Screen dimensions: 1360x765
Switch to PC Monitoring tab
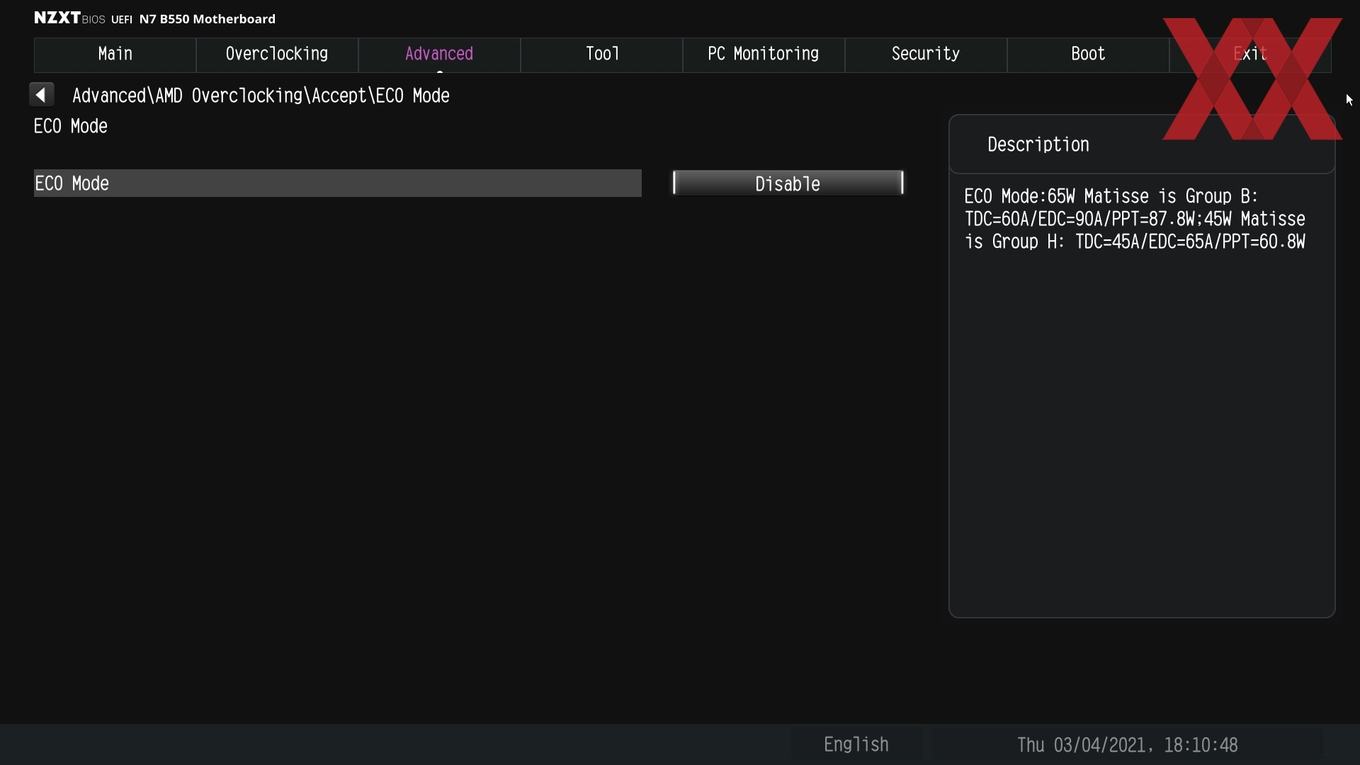point(763,54)
